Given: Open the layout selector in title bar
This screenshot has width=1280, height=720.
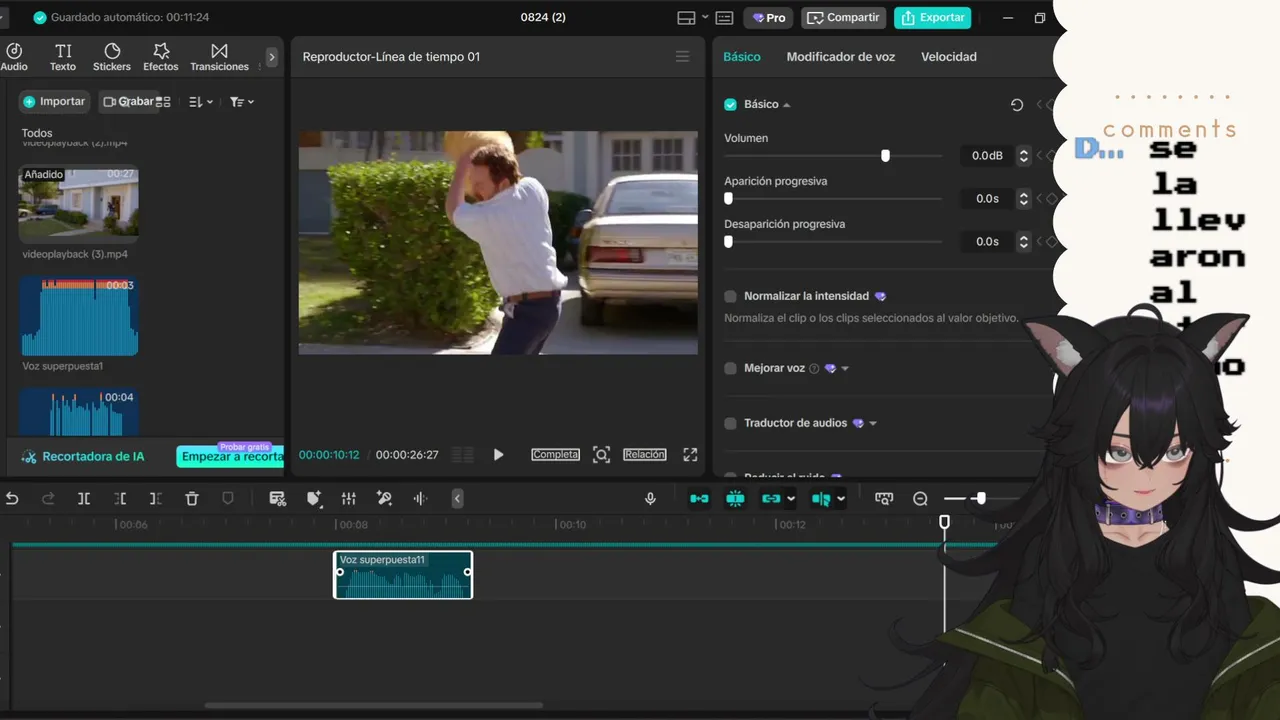Looking at the screenshot, I should (x=692, y=18).
